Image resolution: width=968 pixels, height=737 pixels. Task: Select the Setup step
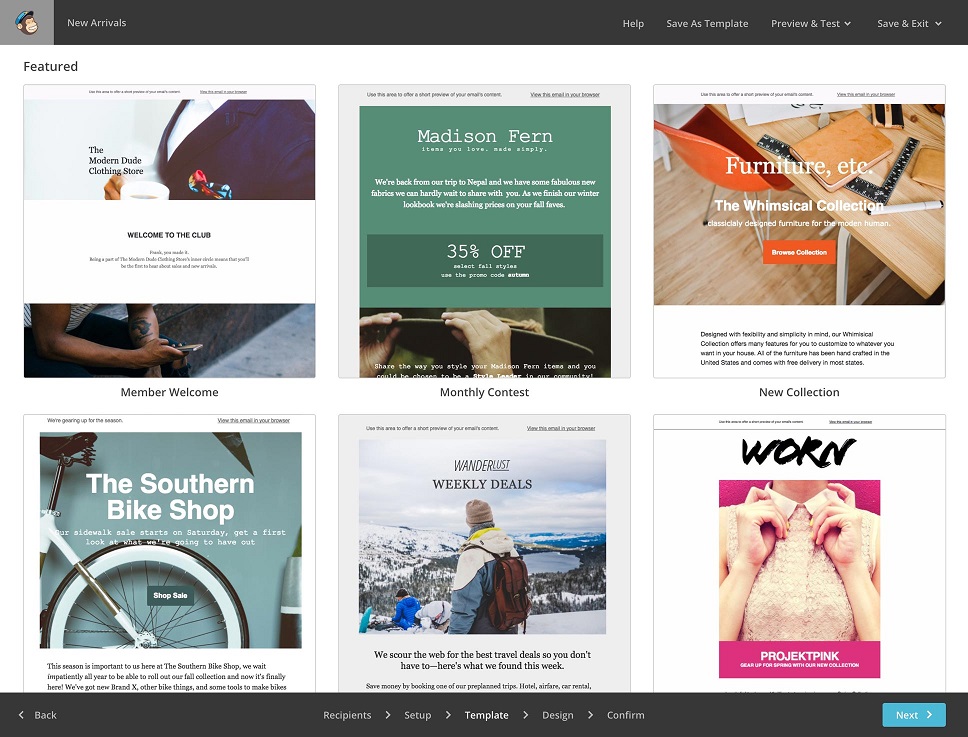417,715
